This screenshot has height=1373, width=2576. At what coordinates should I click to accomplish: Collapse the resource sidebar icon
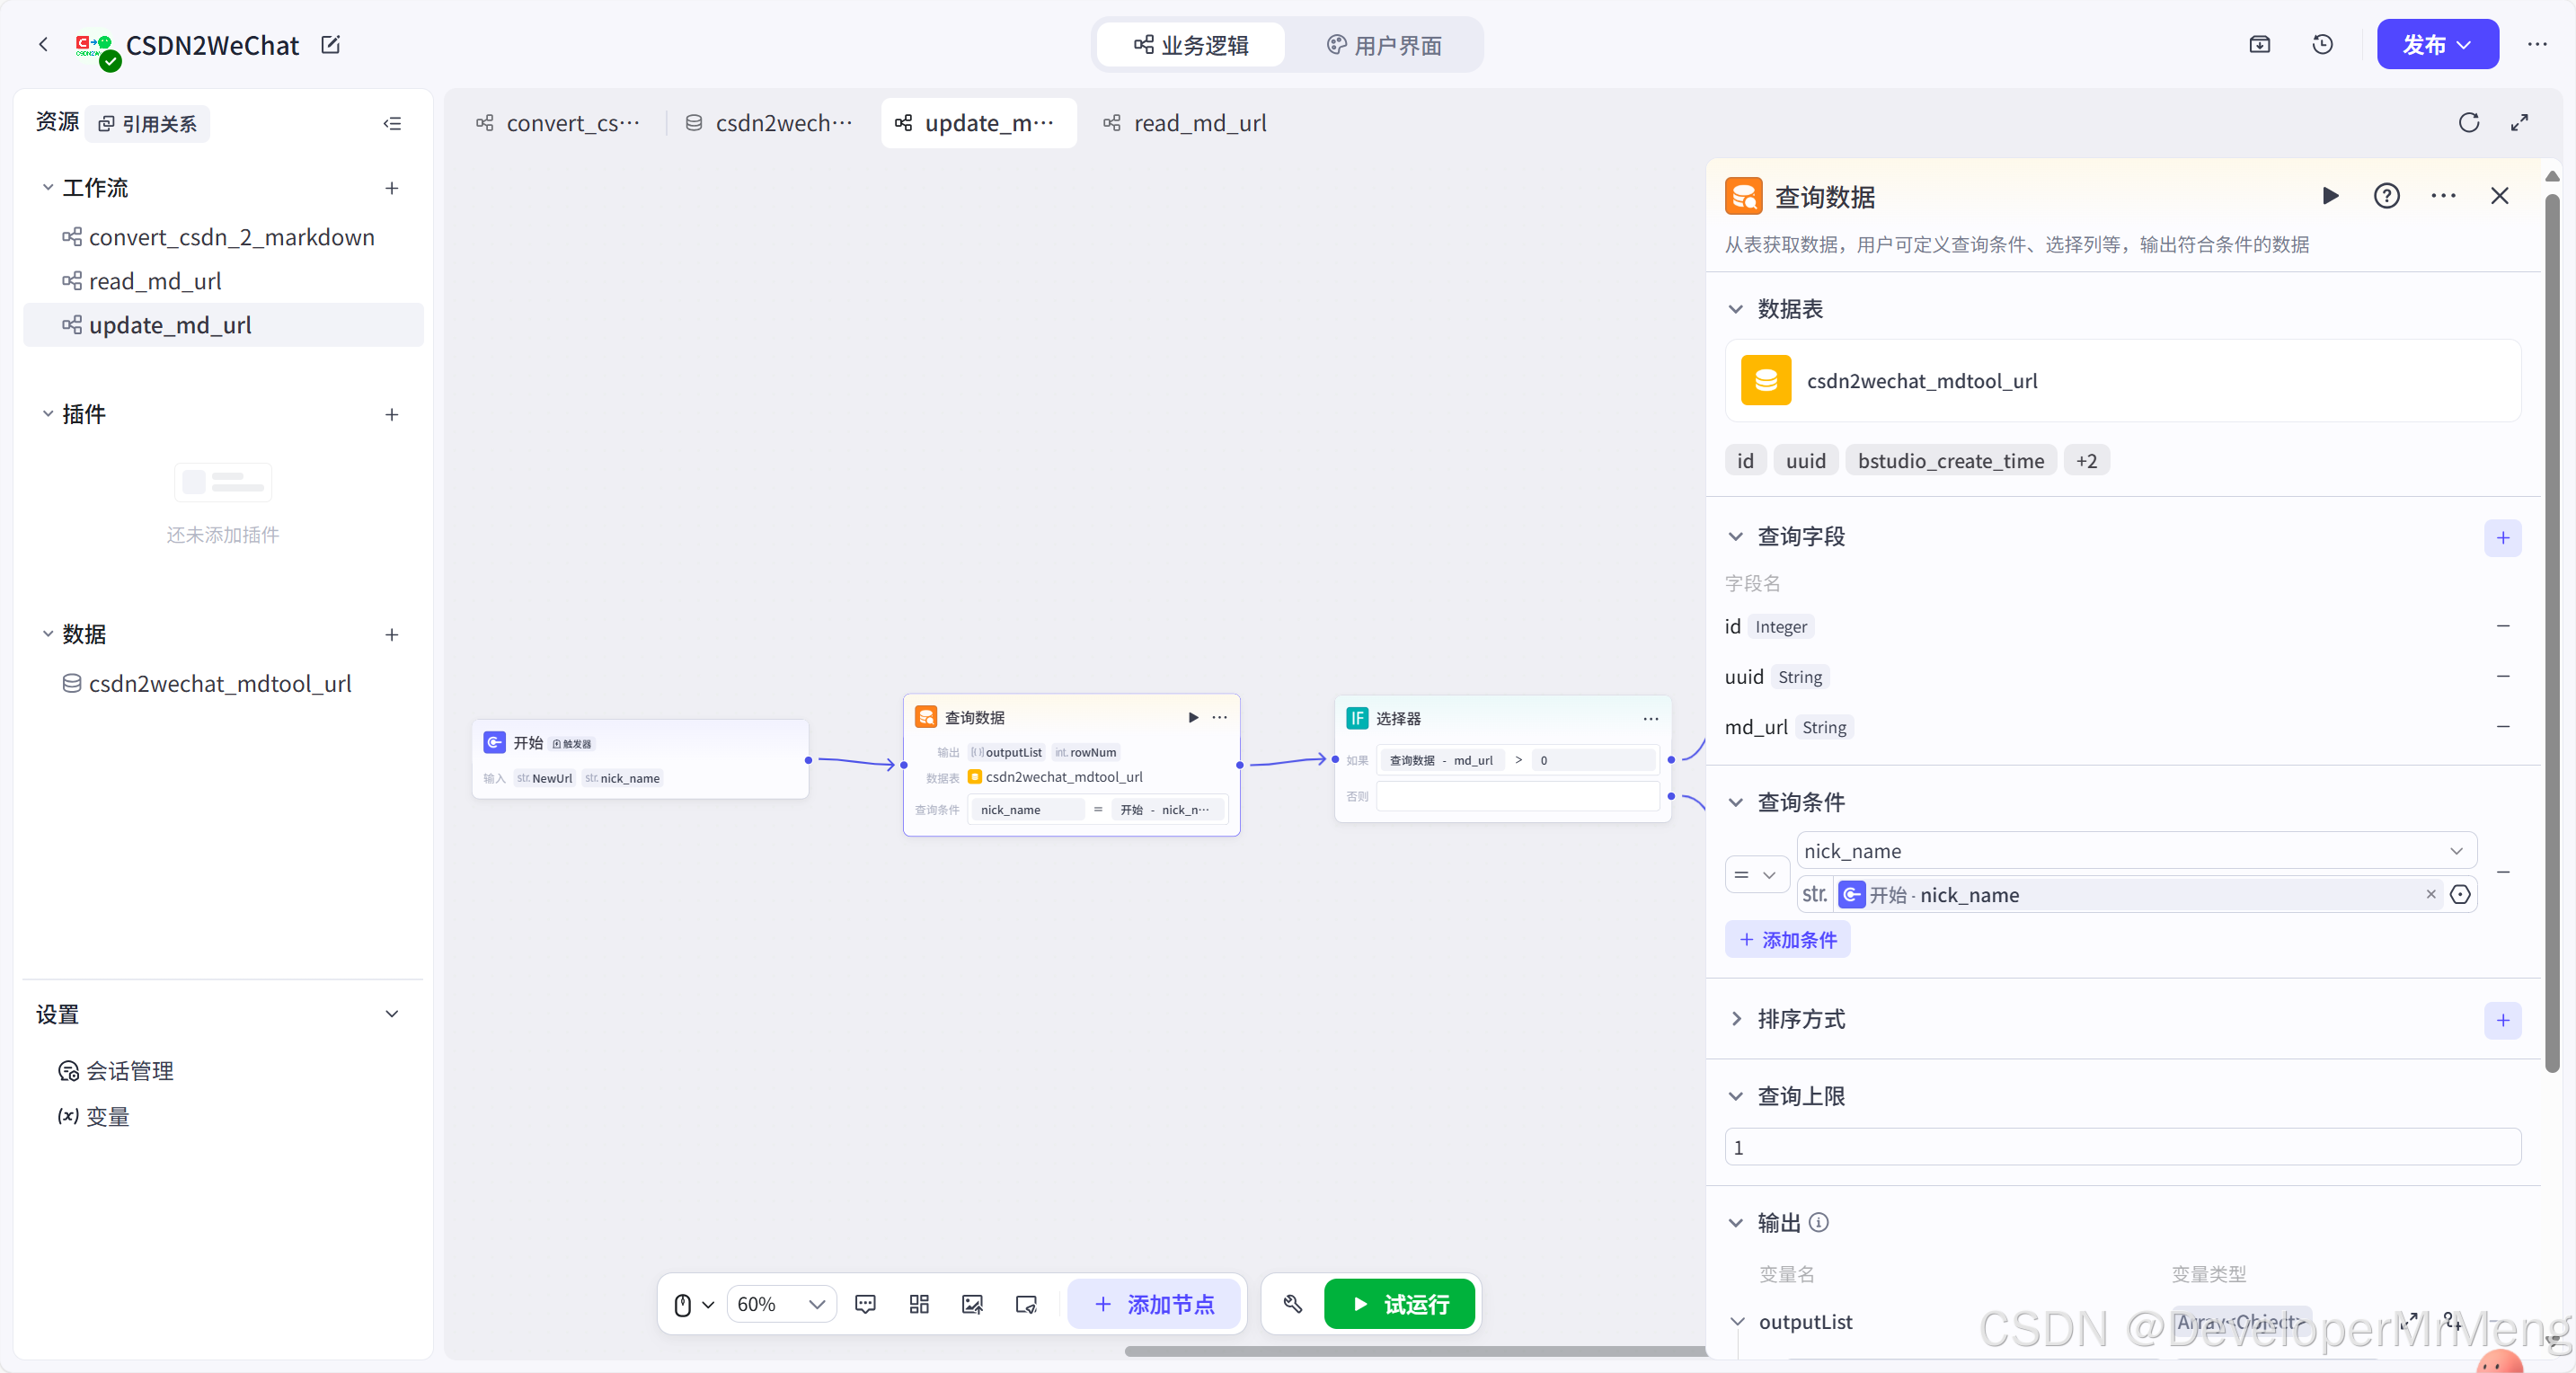392,124
